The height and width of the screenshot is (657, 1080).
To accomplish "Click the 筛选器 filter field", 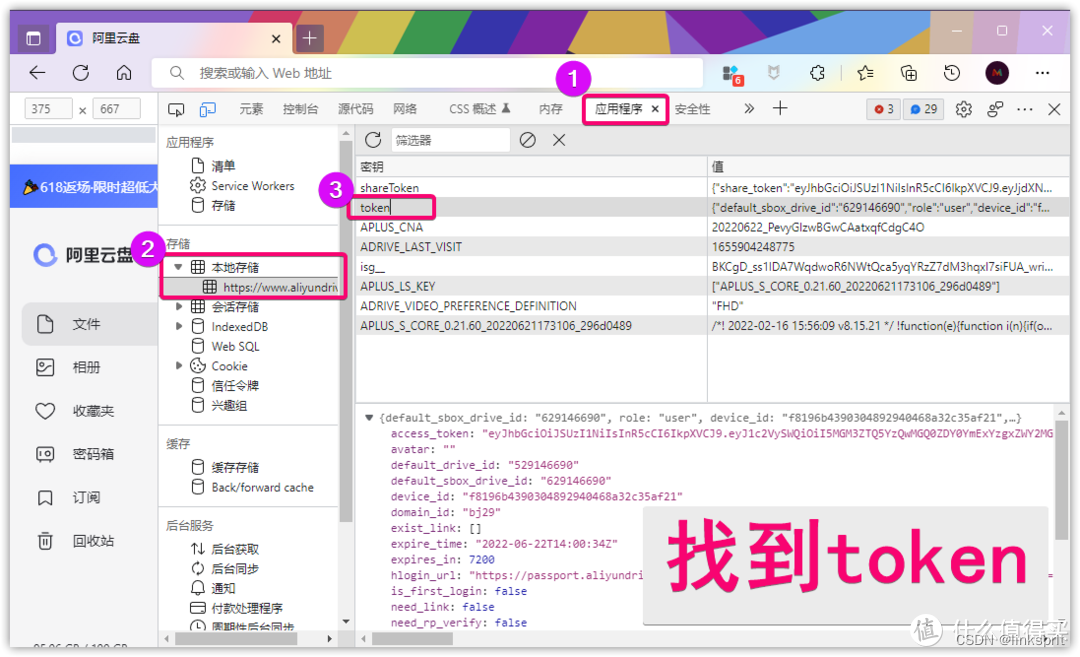I will point(450,140).
